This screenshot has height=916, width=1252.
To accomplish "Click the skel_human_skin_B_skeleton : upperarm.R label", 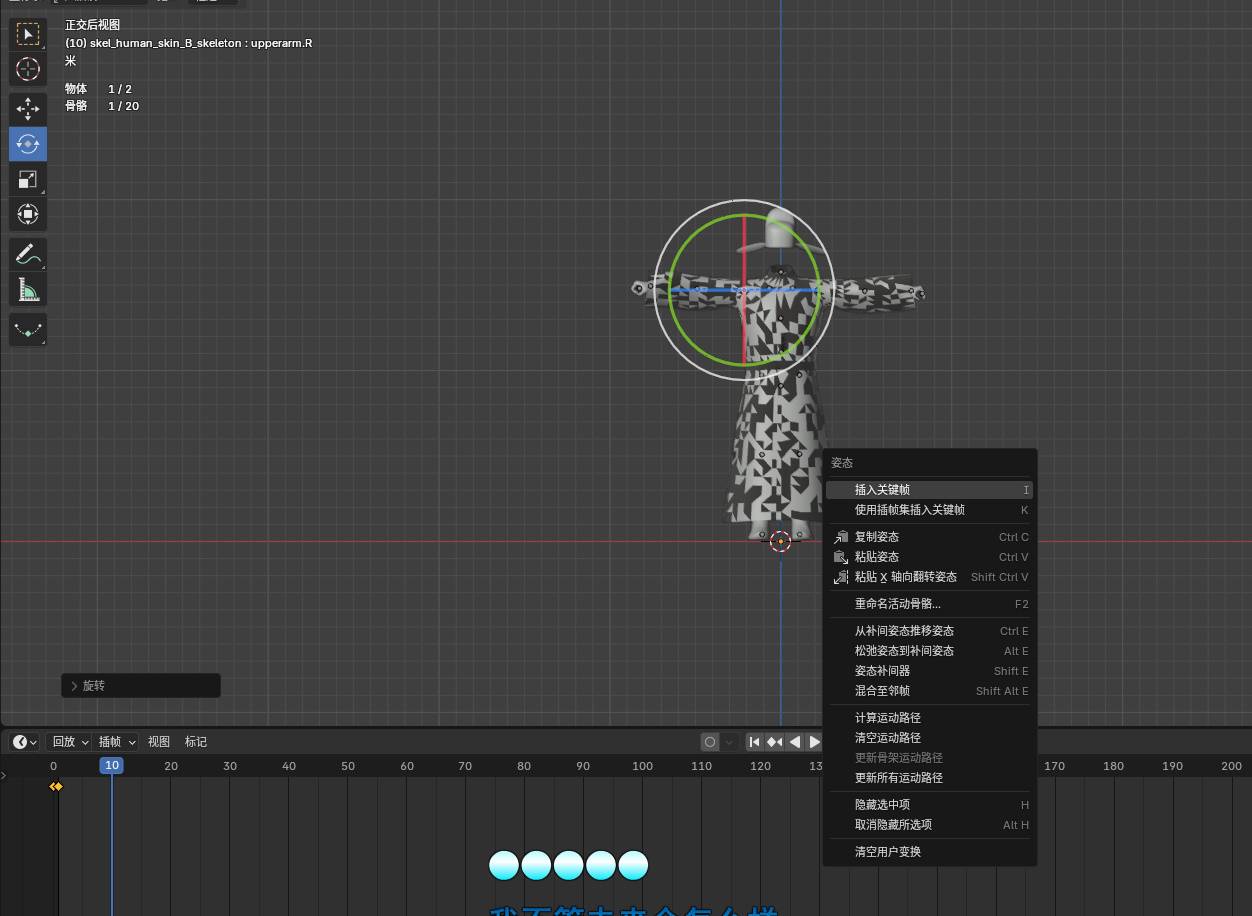I will click(189, 43).
